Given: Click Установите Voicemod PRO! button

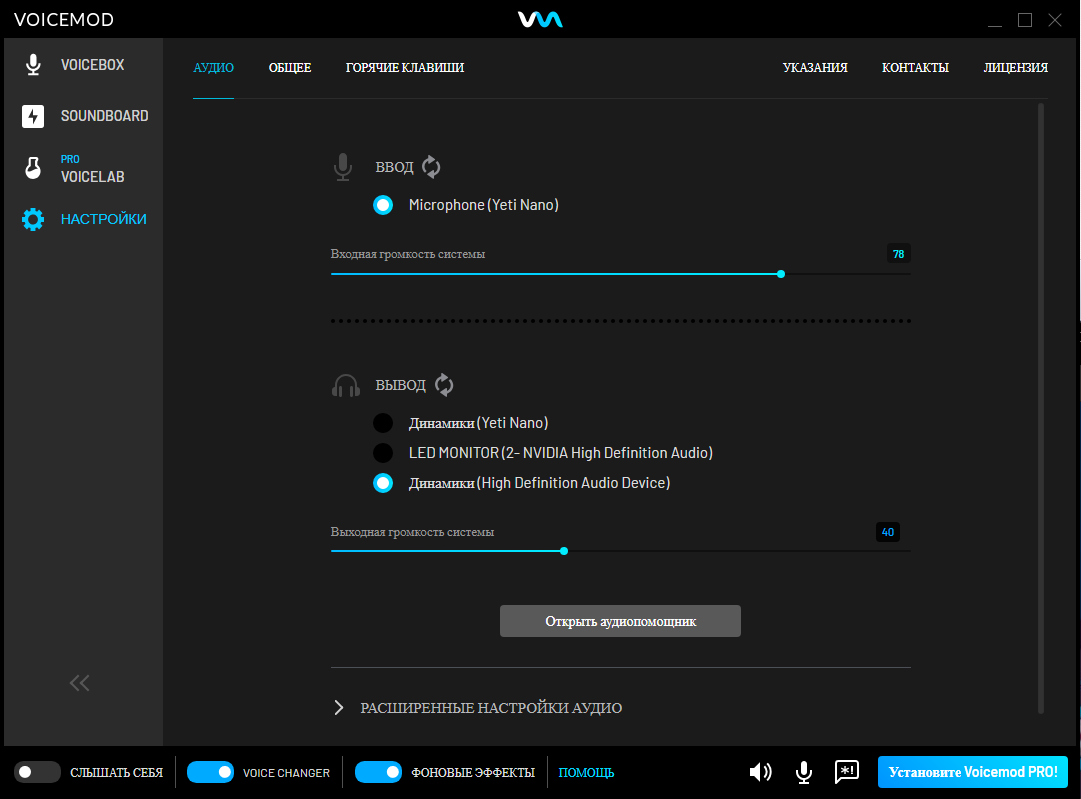Looking at the screenshot, I should click(973, 772).
